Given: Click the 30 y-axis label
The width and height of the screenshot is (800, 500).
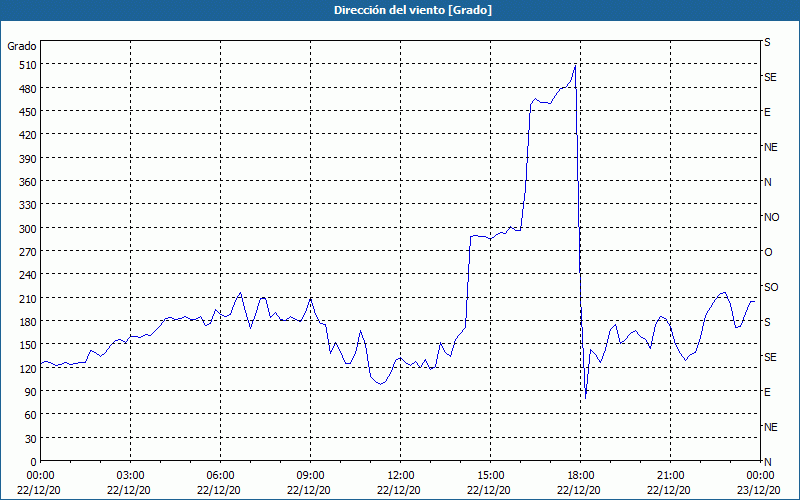Looking at the screenshot, I should (30, 439).
